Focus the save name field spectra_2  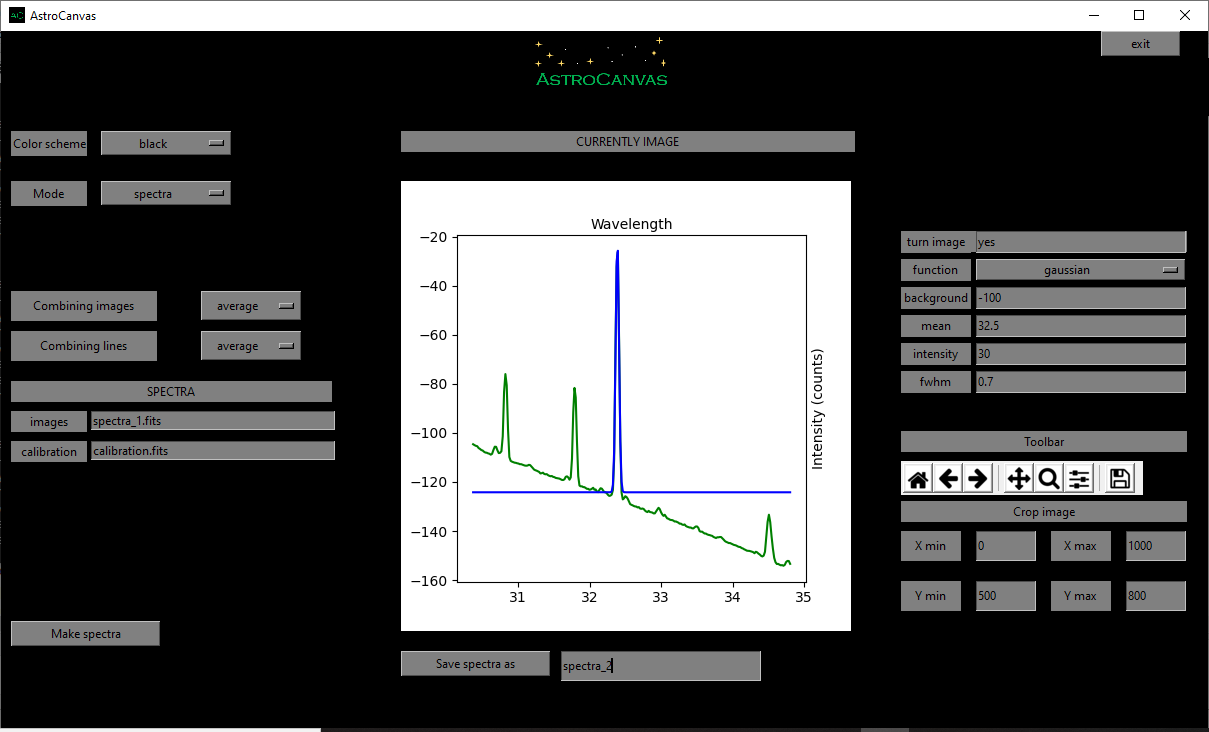(x=661, y=666)
